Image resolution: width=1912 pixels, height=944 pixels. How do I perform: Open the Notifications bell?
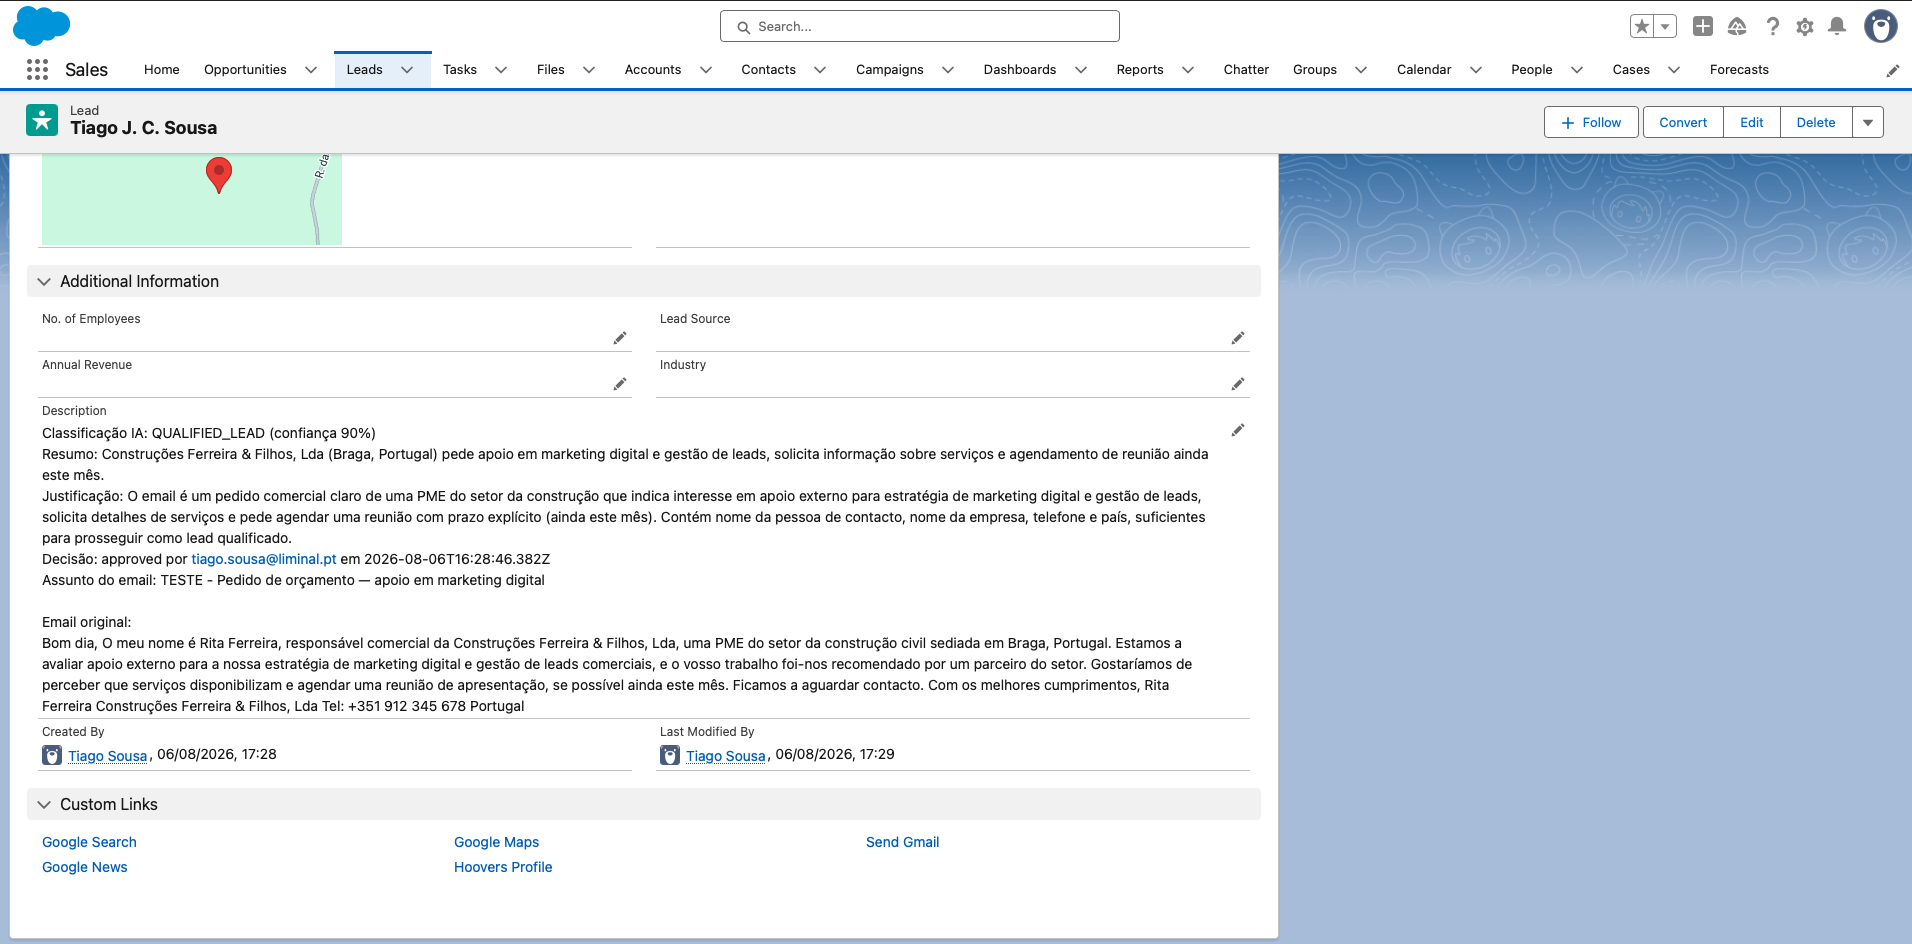point(1837,26)
